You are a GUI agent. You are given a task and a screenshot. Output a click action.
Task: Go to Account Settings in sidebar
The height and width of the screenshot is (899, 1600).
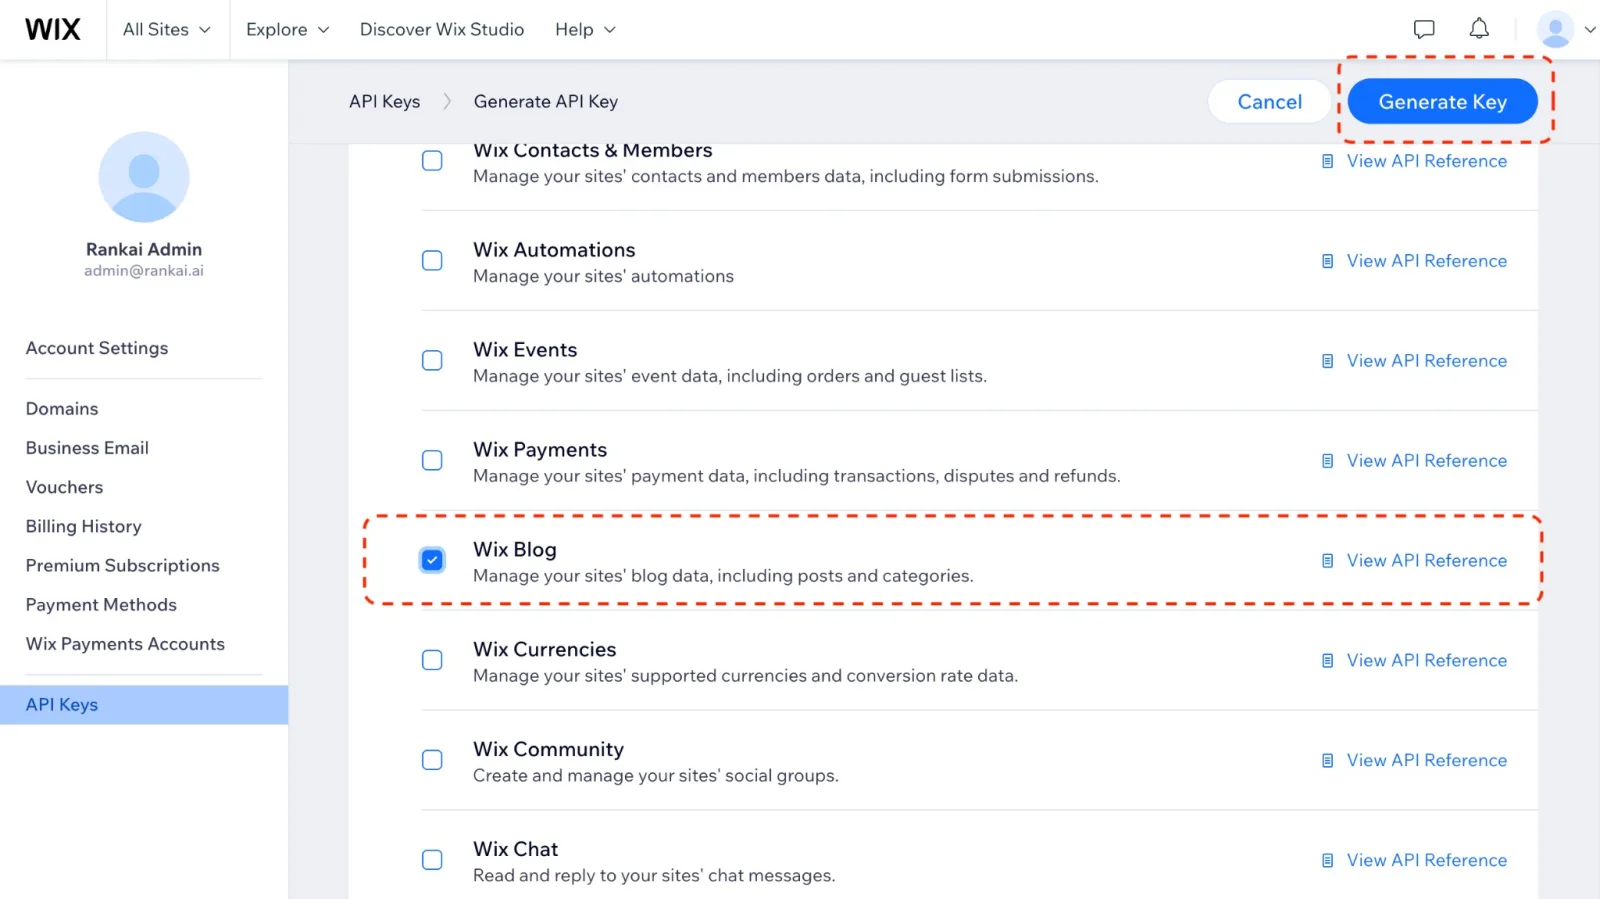97,348
